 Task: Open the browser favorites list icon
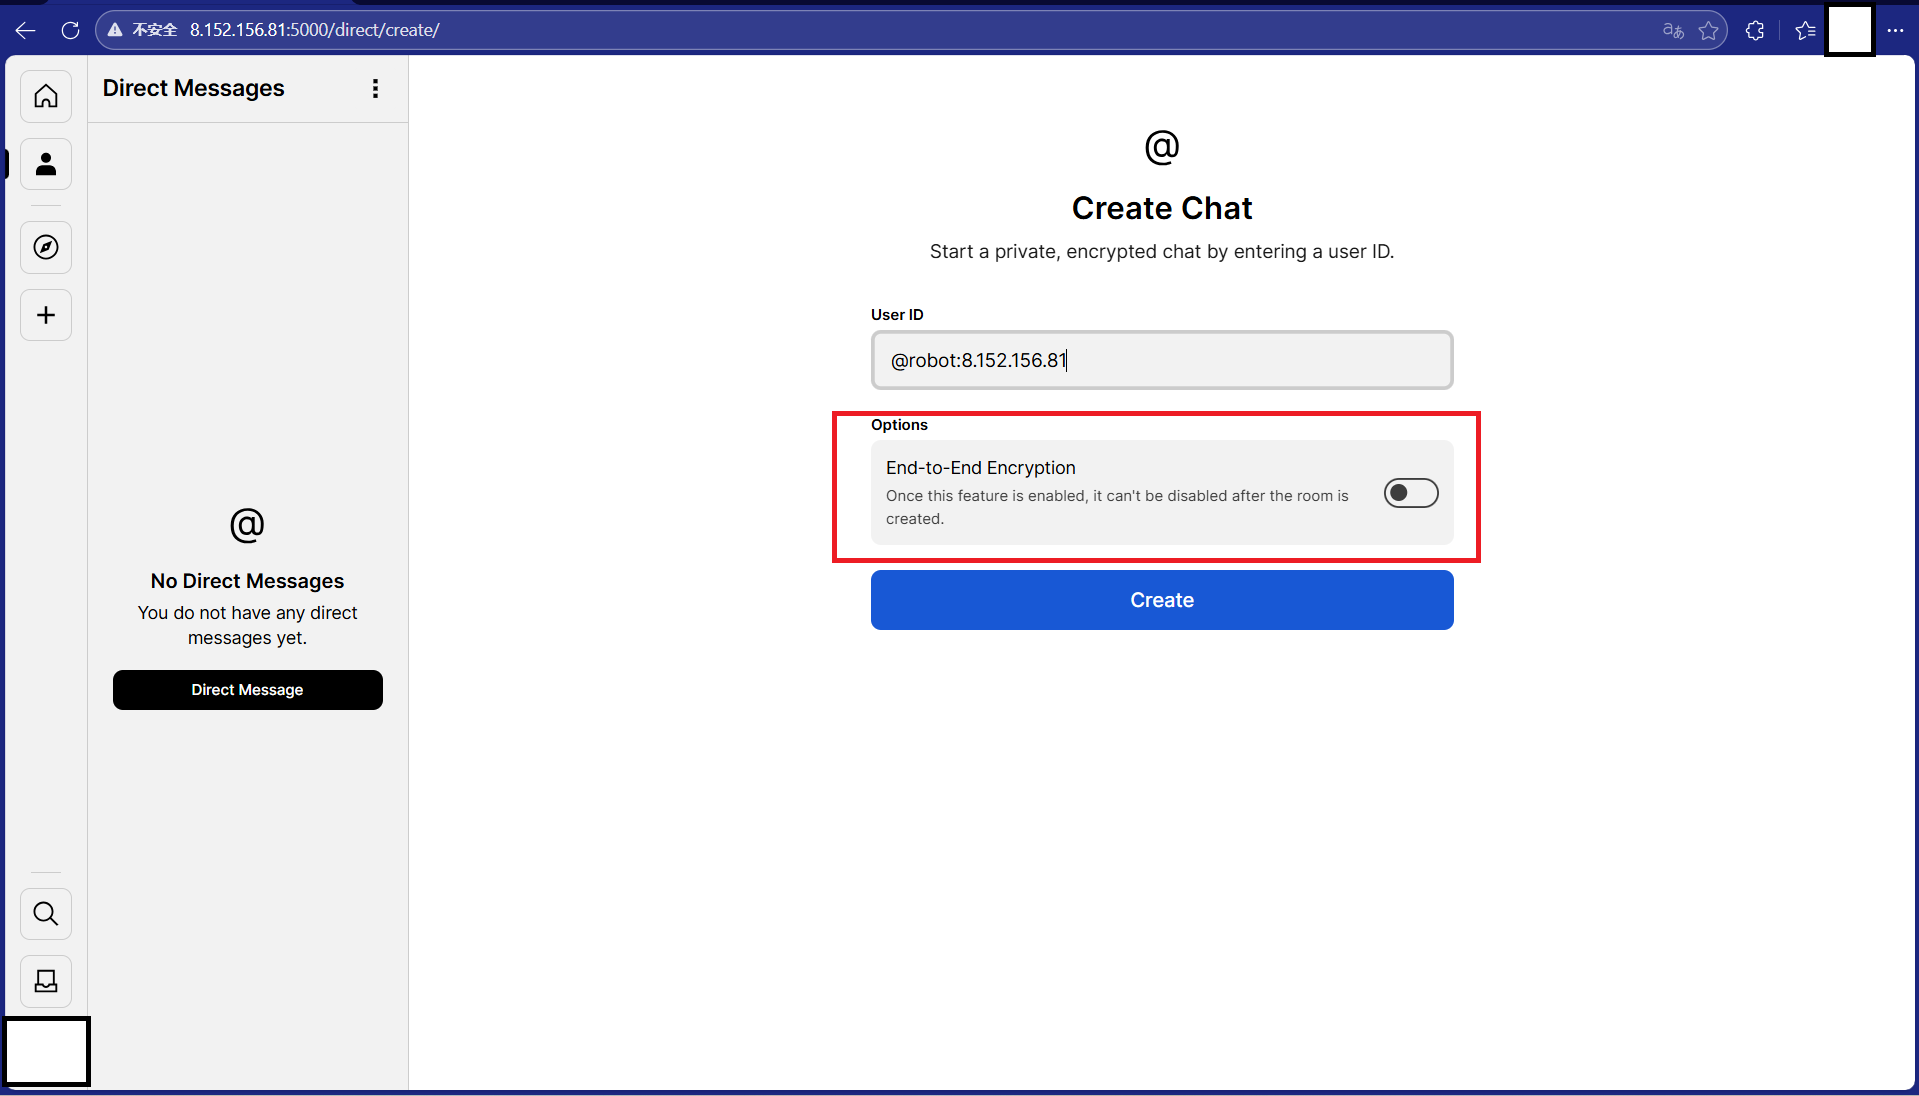[1805, 30]
